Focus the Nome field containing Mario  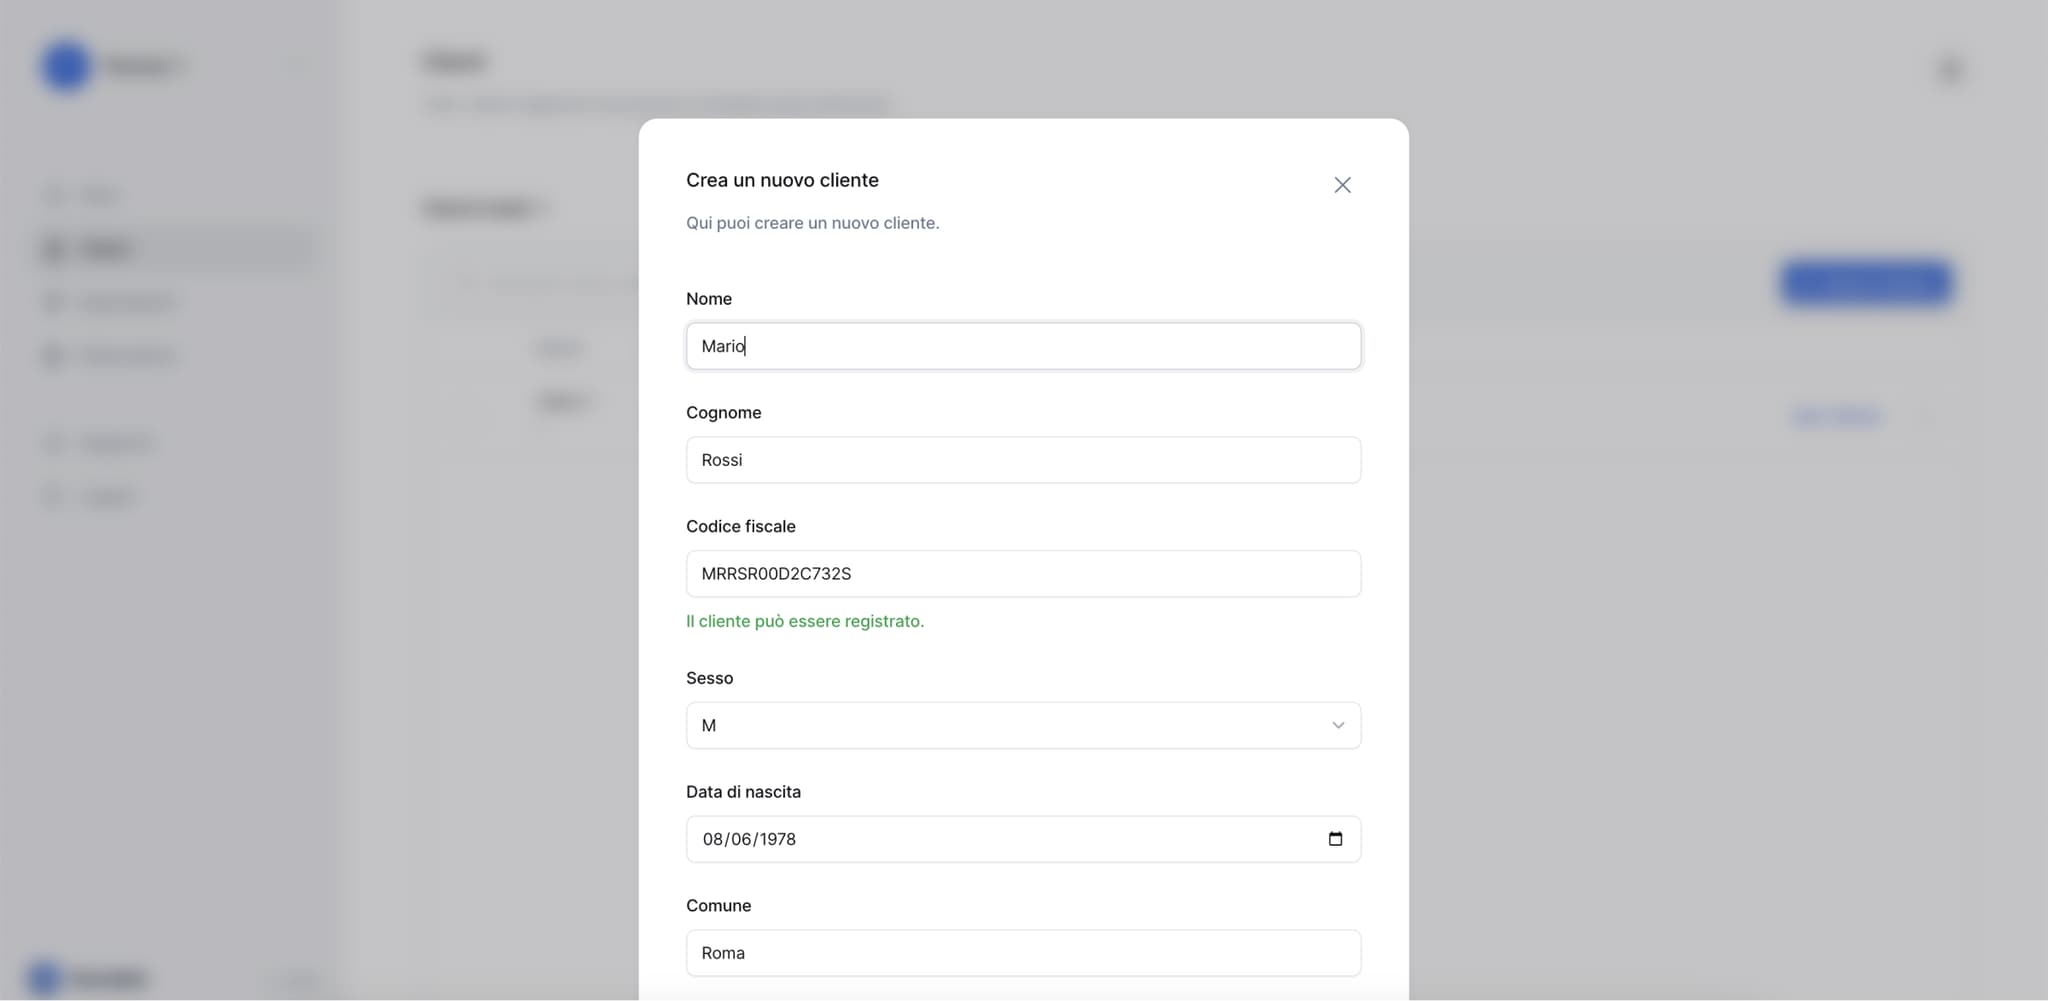pyautogui.click(x=1022, y=346)
